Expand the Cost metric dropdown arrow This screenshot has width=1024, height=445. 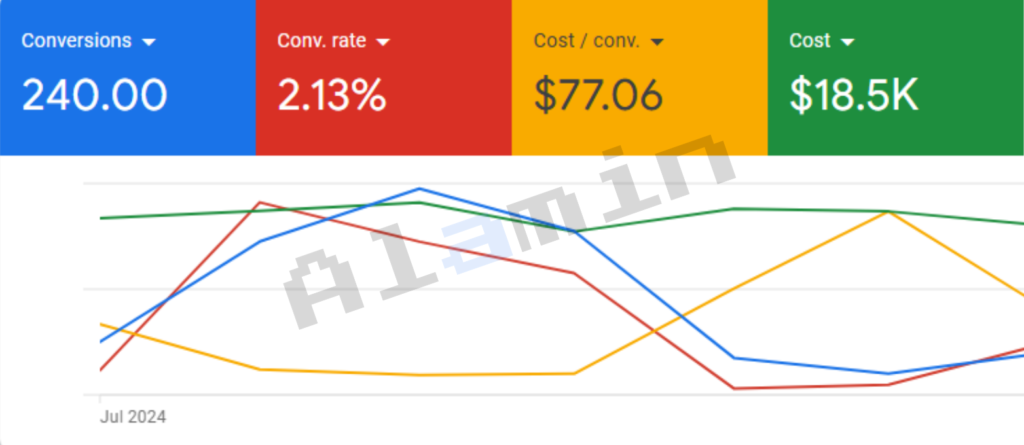click(848, 42)
